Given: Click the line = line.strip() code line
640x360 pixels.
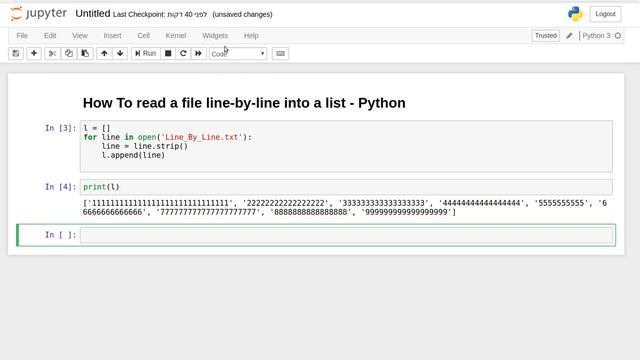Looking at the screenshot, I should pos(144,146).
